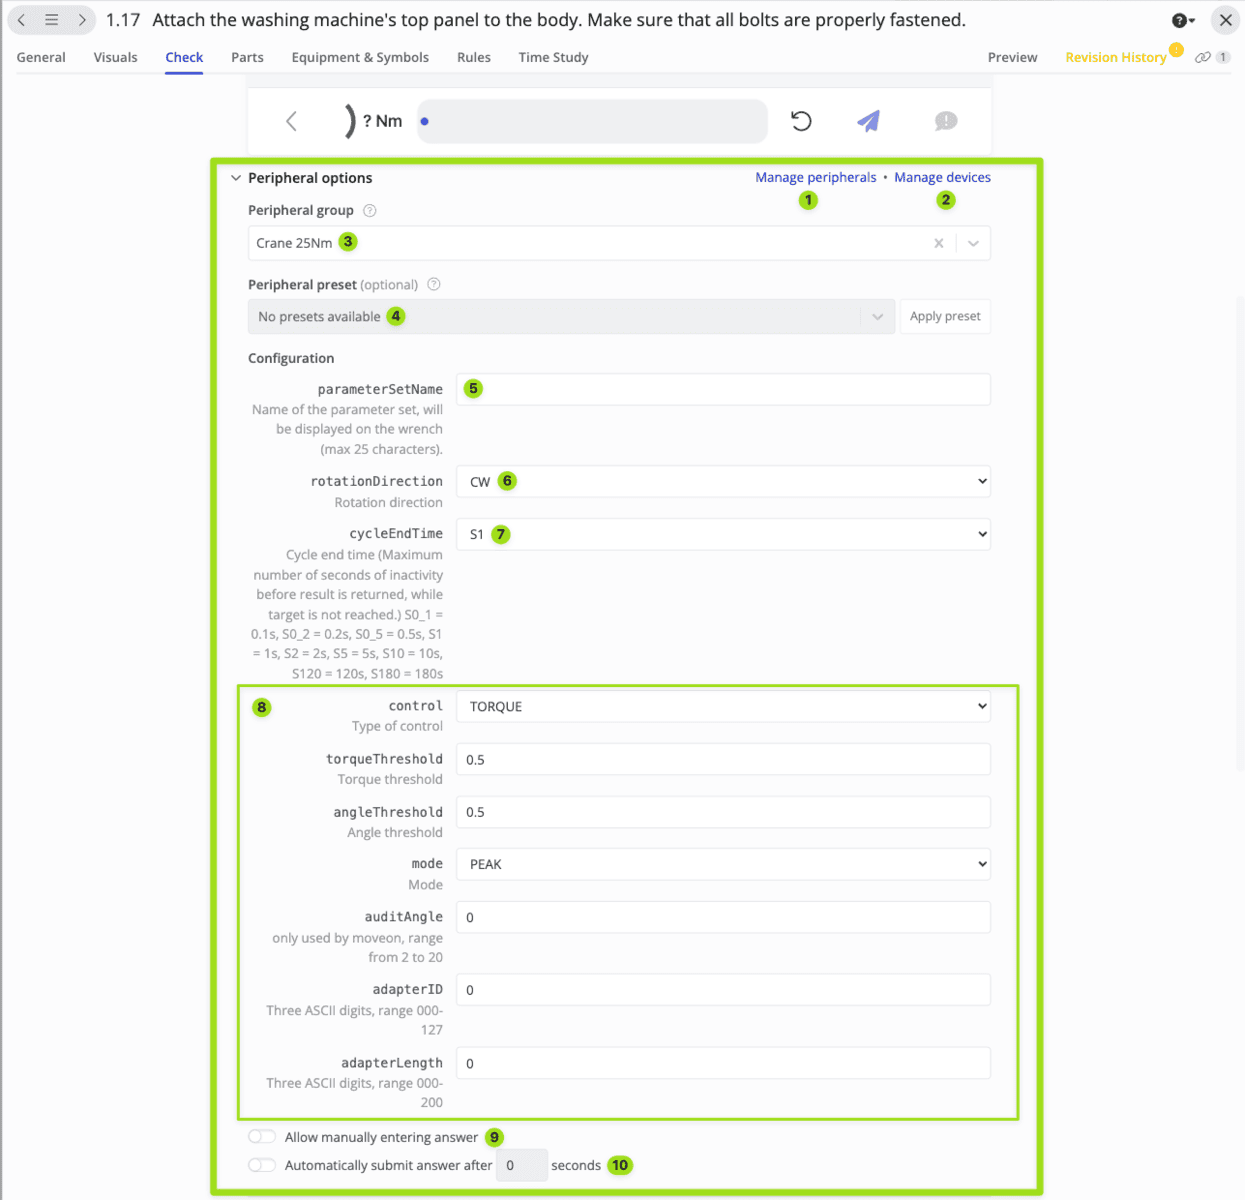This screenshot has width=1245, height=1200.
Task: Clear the Crane 25Nm peripheral group selection
Action: (x=938, y=243)
